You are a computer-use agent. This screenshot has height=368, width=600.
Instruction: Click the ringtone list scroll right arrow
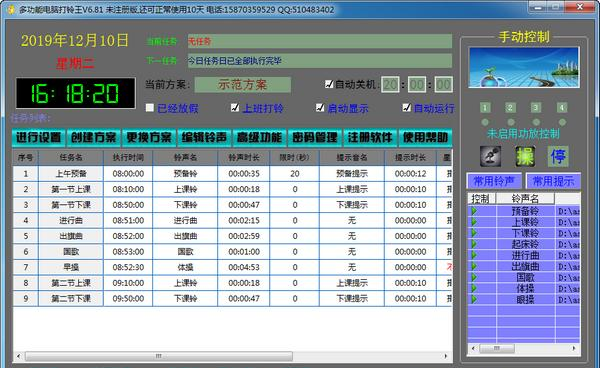(x=574, y=348)
